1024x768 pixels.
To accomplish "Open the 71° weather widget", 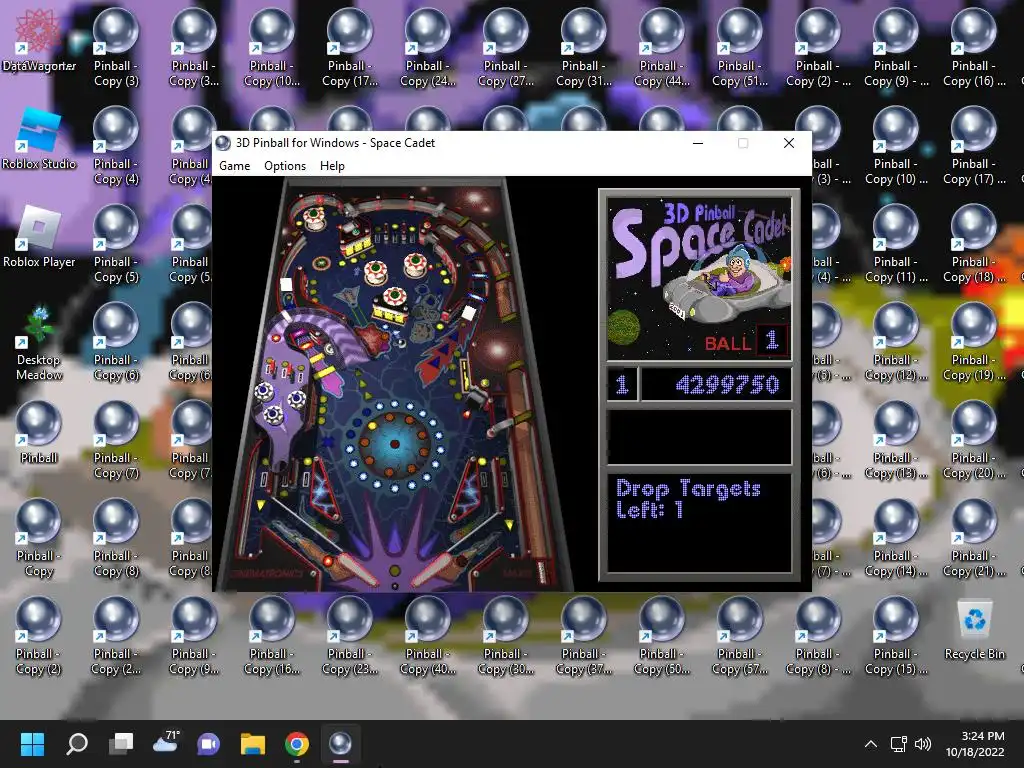I will click(x=165, y=743).
